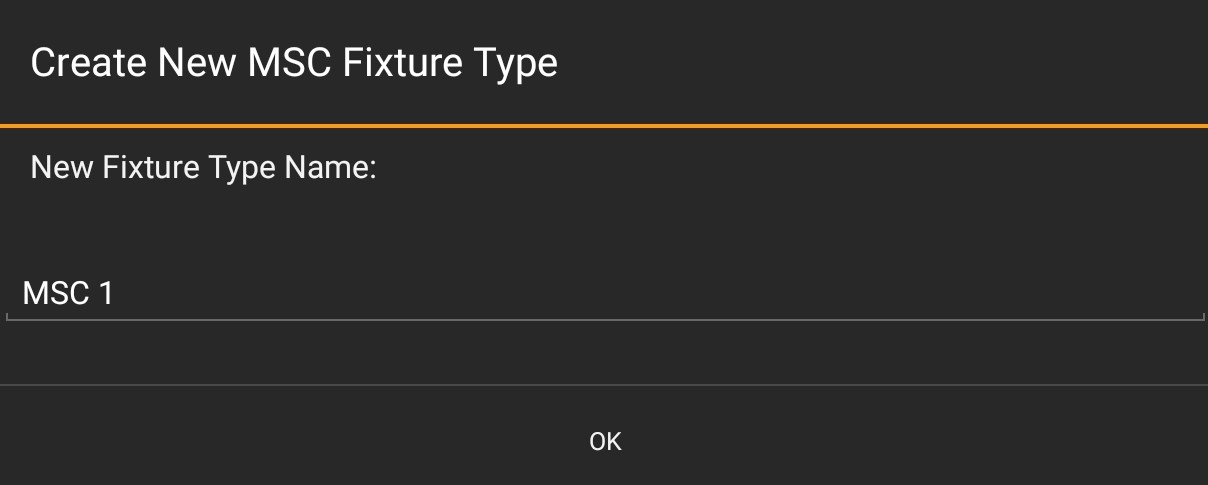Click the "MSC 1" text in the field

(x=68, y=294)
